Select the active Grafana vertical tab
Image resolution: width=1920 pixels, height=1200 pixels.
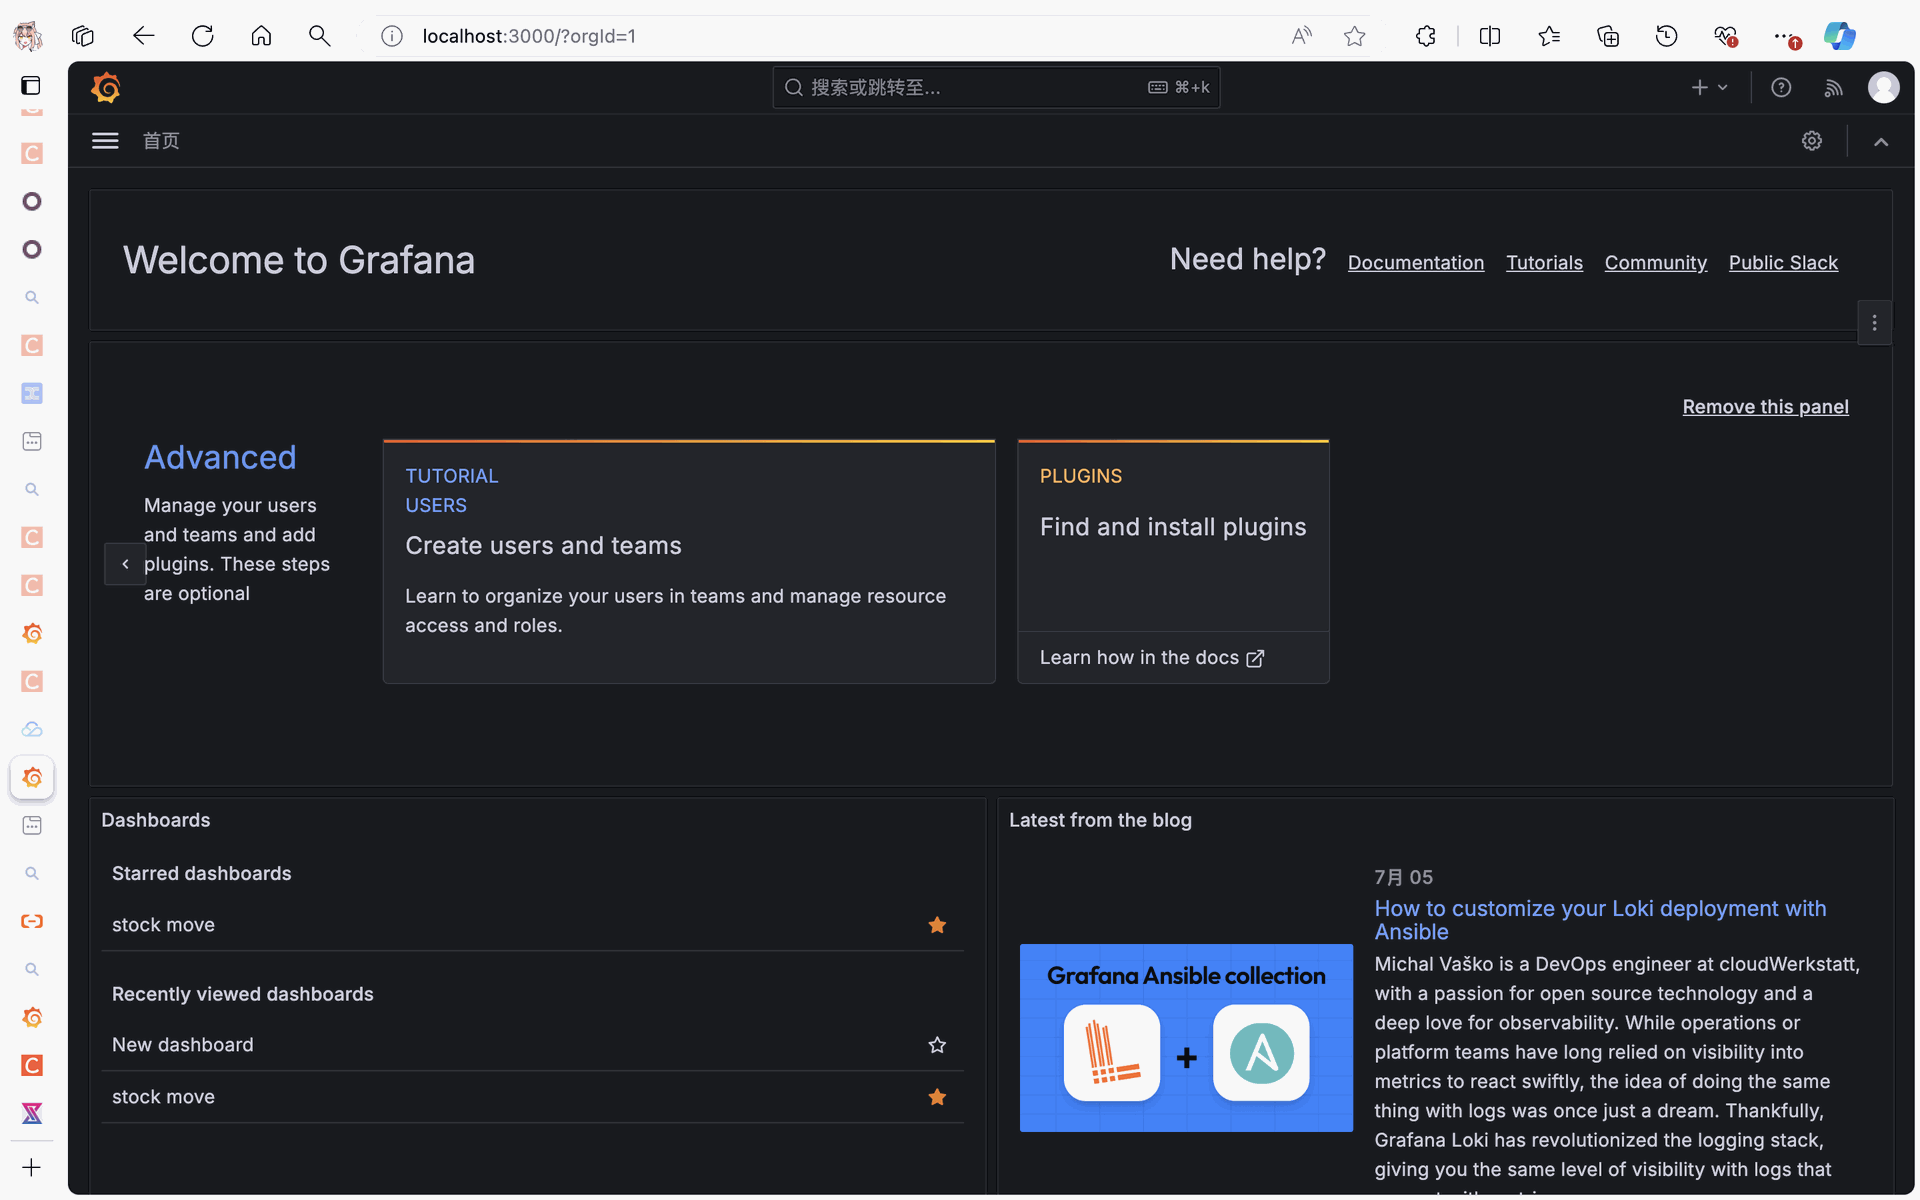pos(32,777)
